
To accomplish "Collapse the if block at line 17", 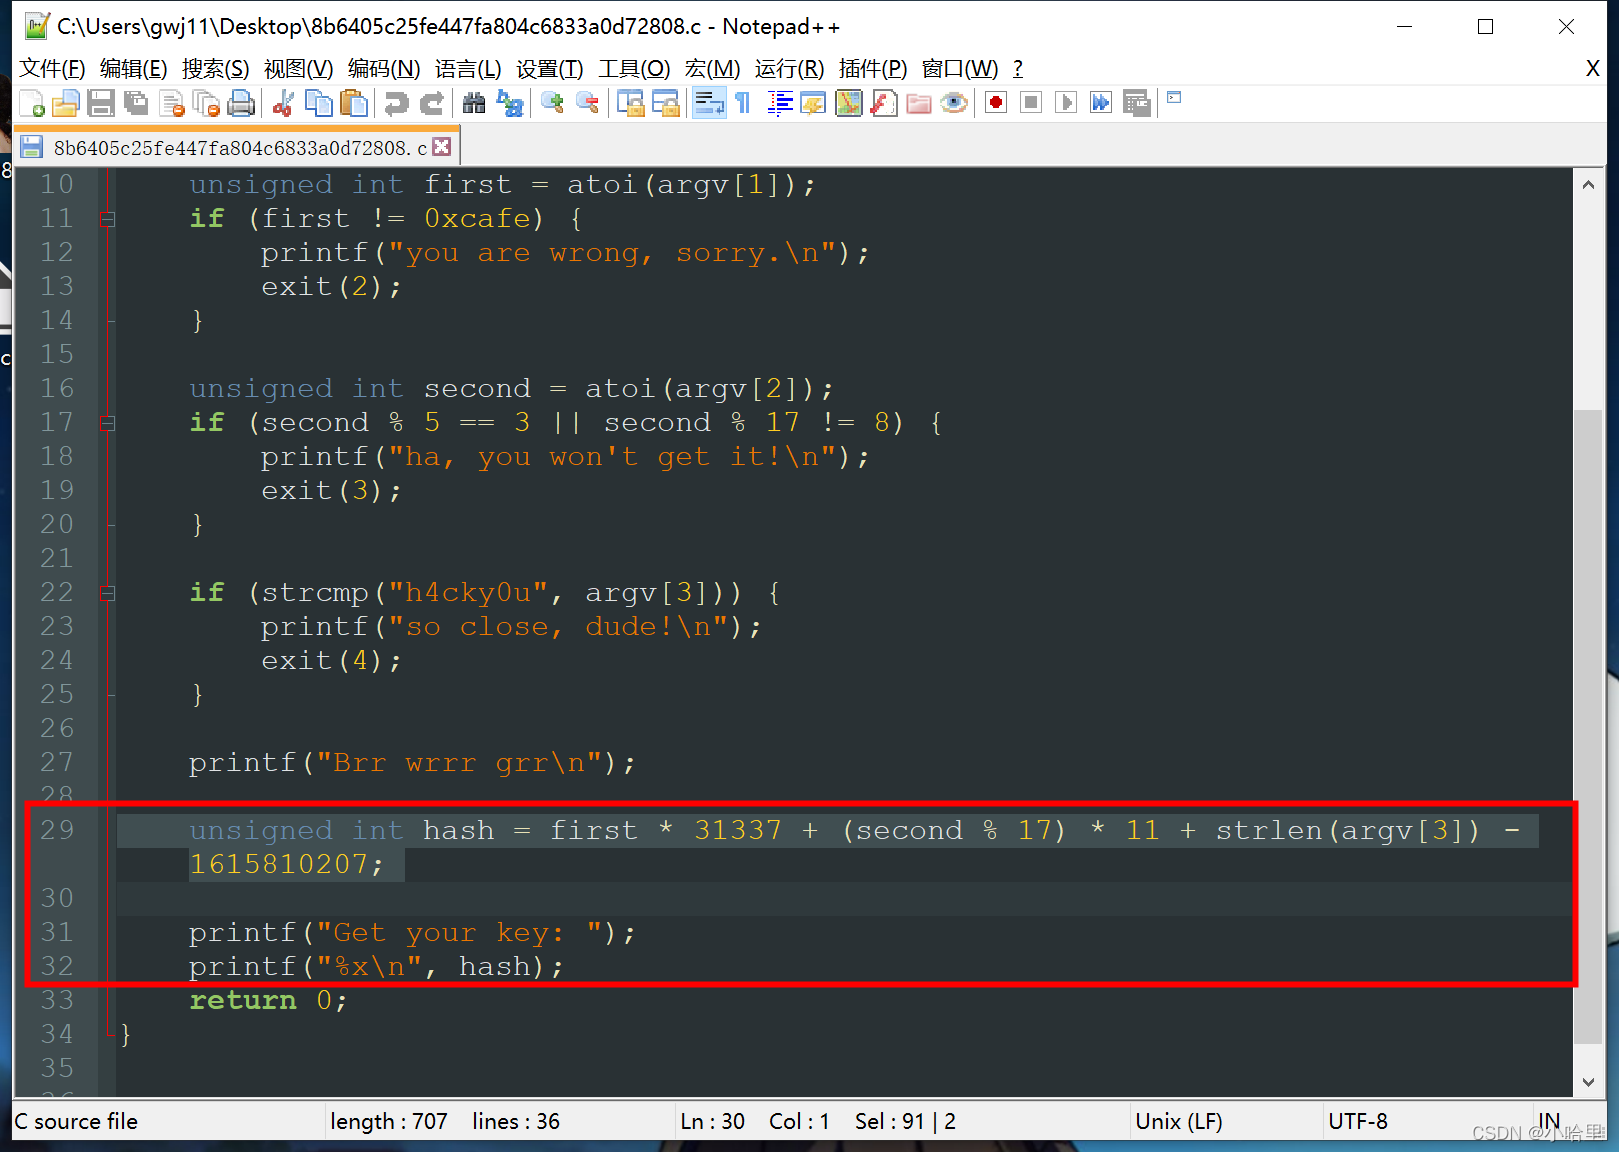I will tap(107, 423).
